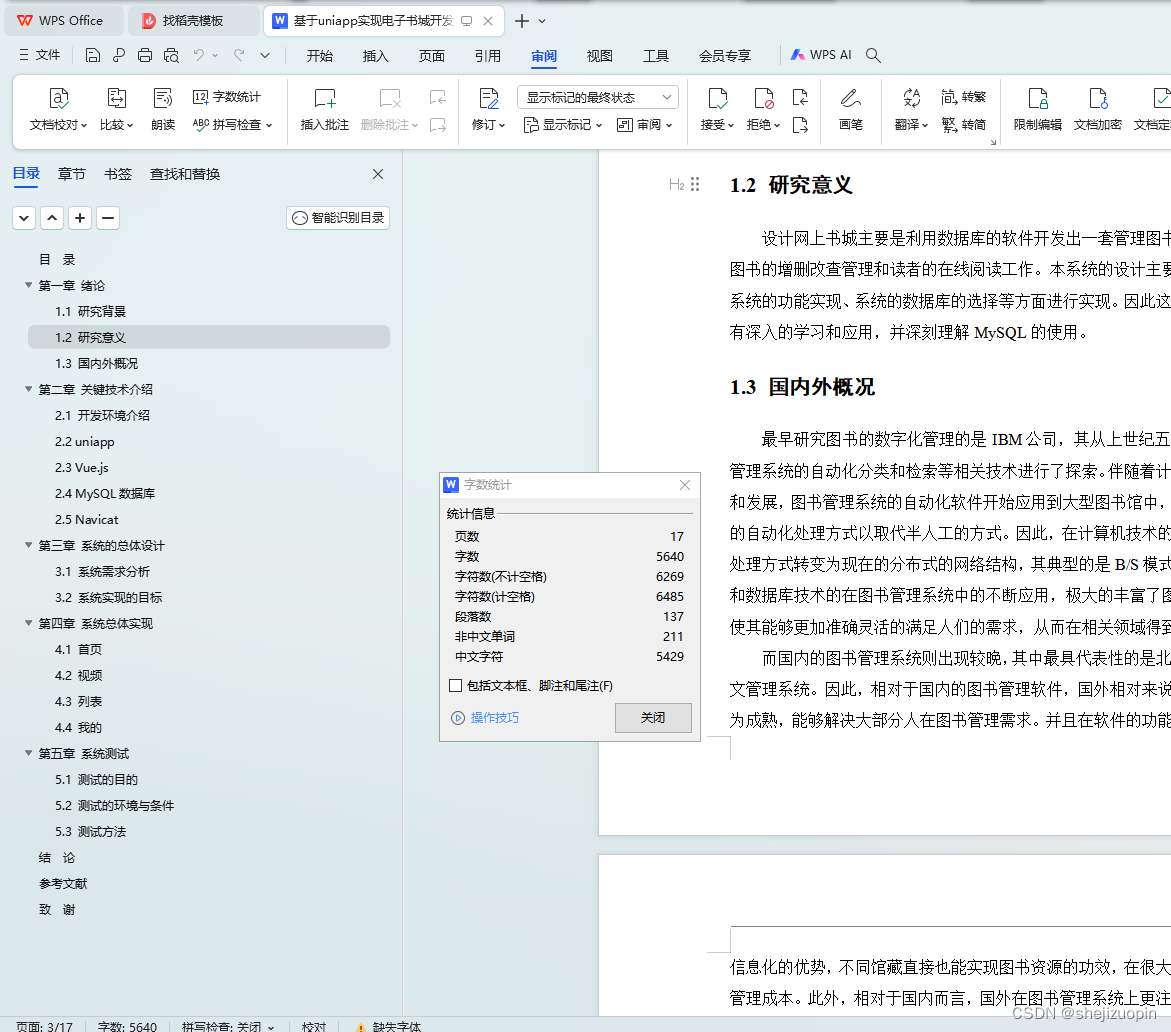
Task: Collapse 第四章 系统总体实现 node
Action: [x=28, y=623]
